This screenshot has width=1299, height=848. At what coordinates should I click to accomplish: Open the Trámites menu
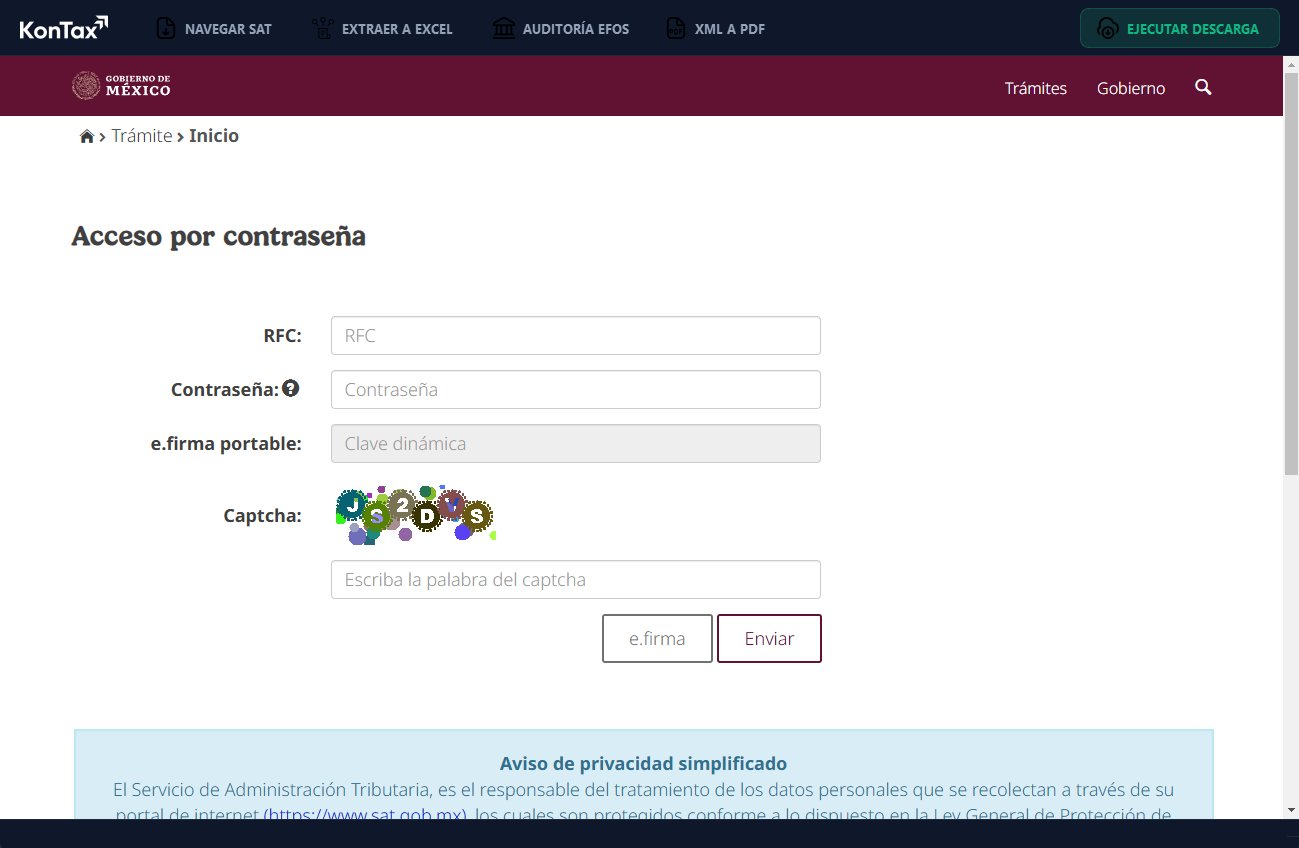(x=1036, y=88)
